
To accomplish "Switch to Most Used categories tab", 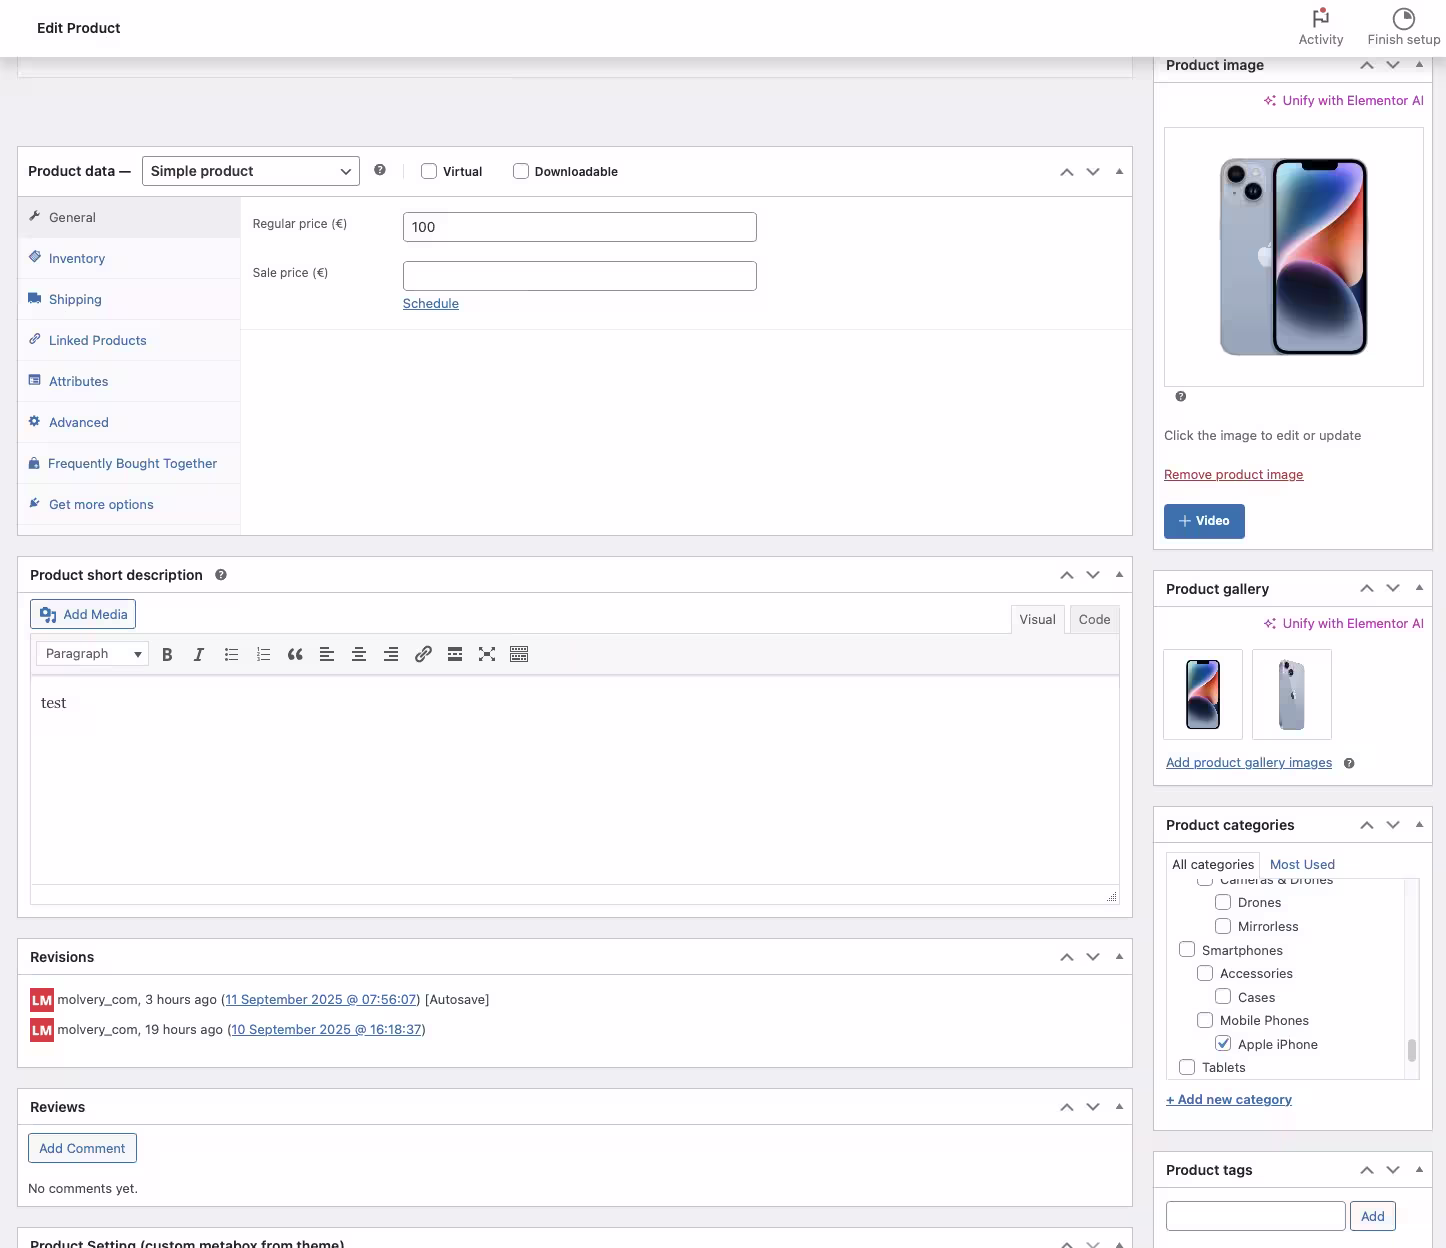I will [x=1302, y=864].
